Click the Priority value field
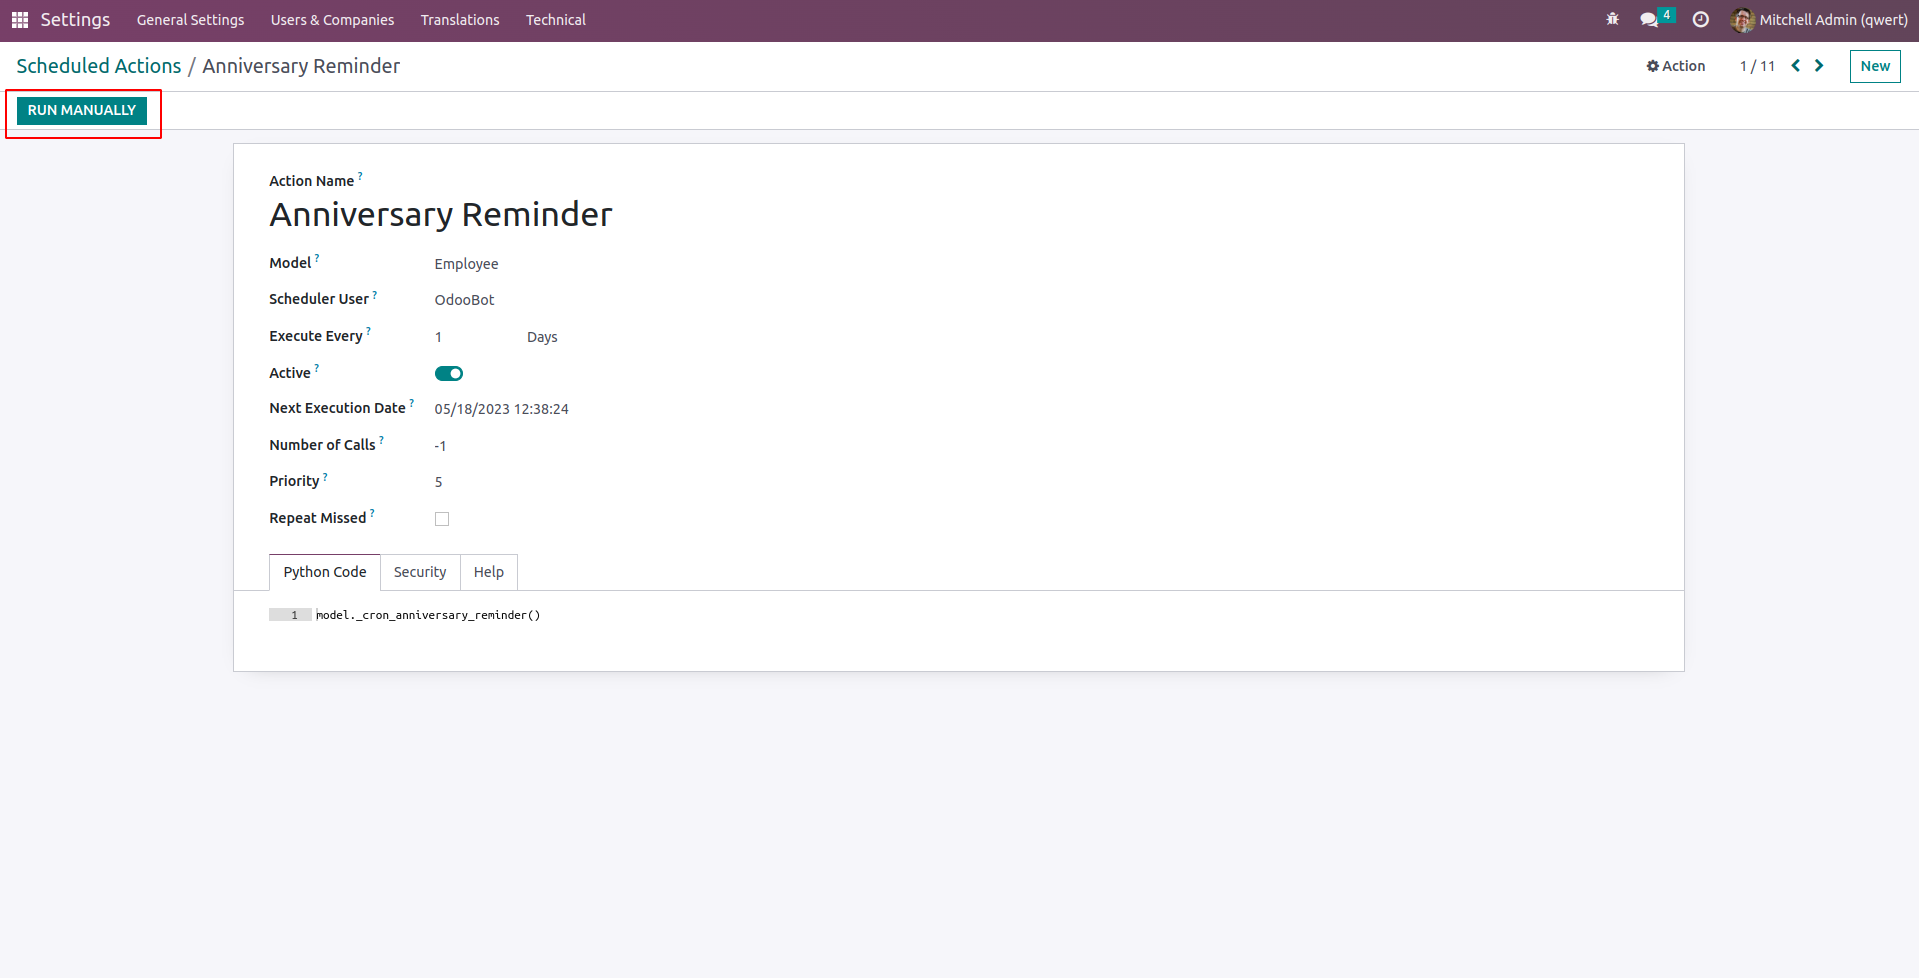The image size is (1919, 978). pos(438,482)
